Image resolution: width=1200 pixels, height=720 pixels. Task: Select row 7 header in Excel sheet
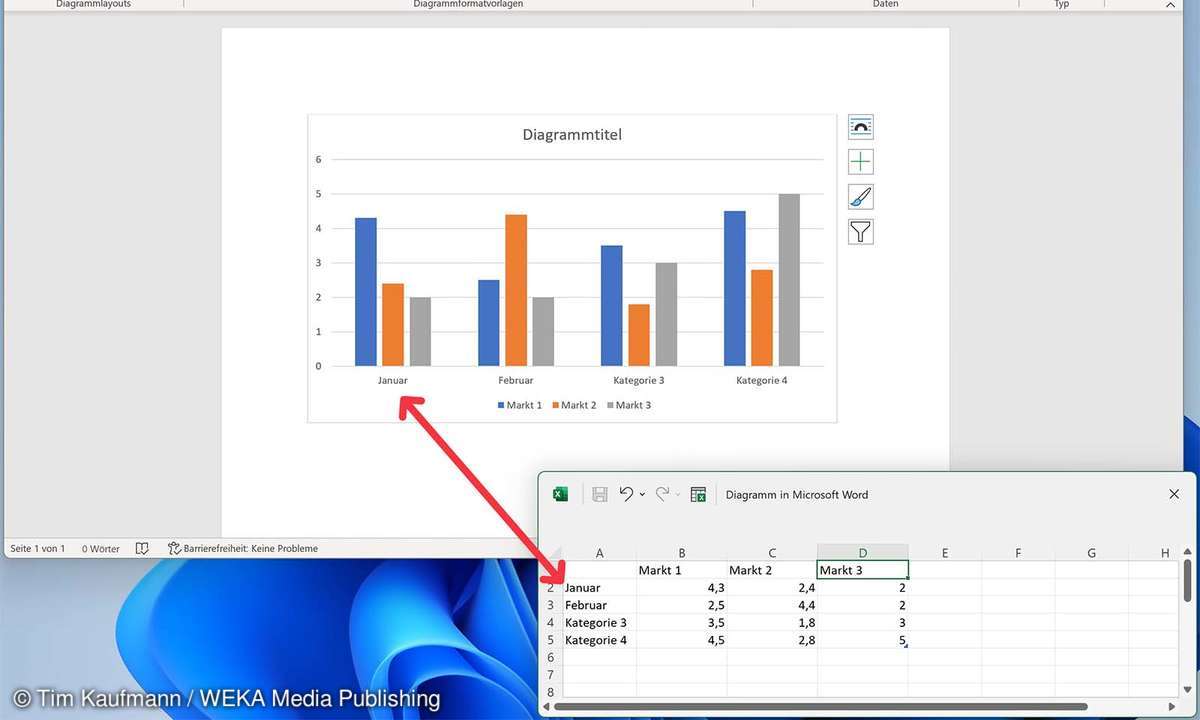point(551,675)
